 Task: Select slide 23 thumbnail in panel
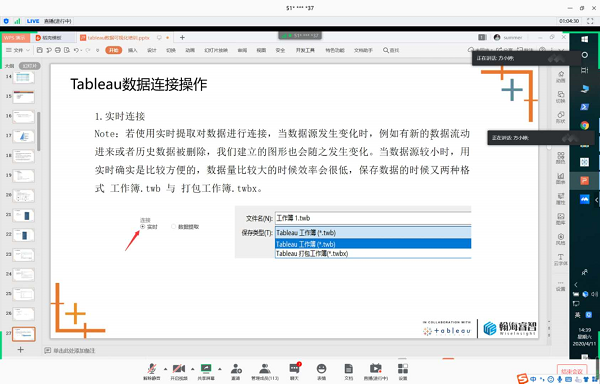click(23, 254)
